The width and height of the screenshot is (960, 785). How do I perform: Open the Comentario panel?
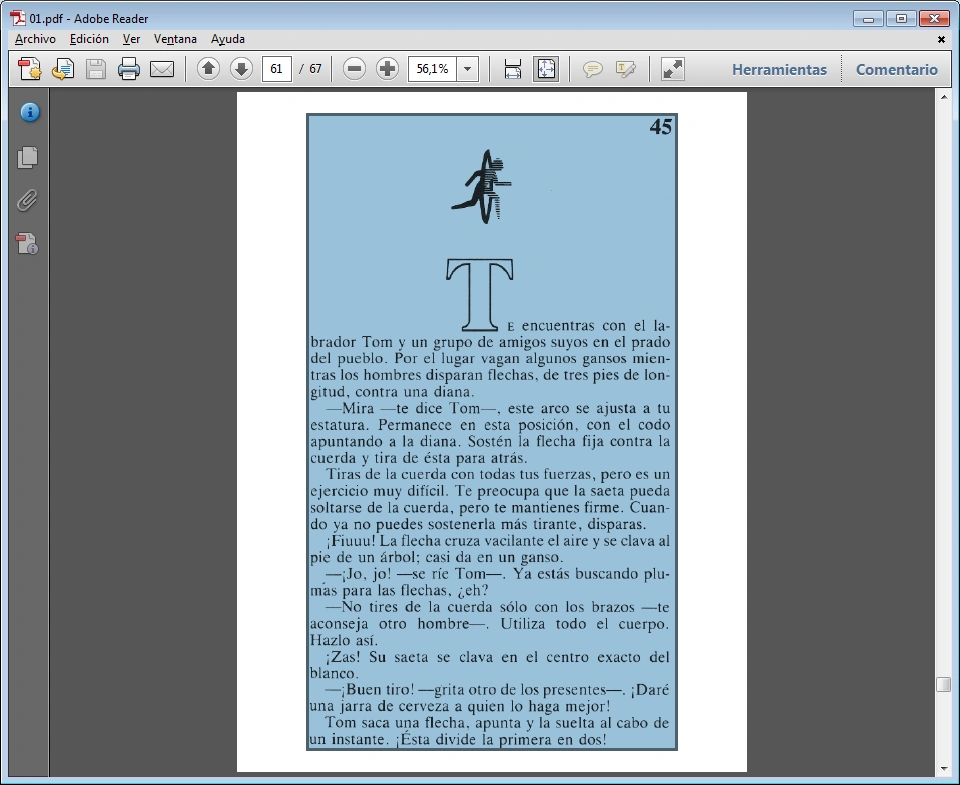point(896,69)
